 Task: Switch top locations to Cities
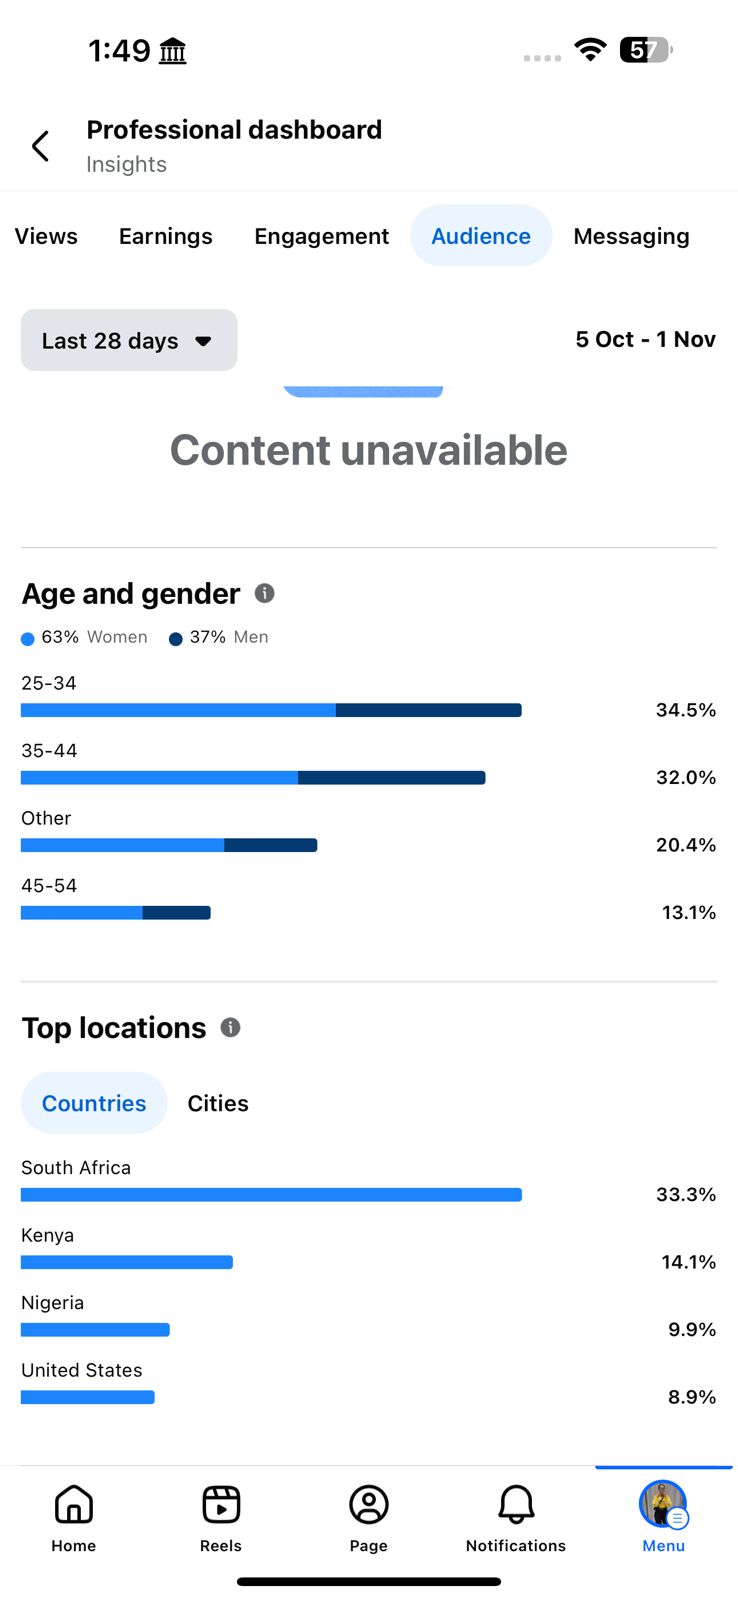click(x=218, y=1103)
